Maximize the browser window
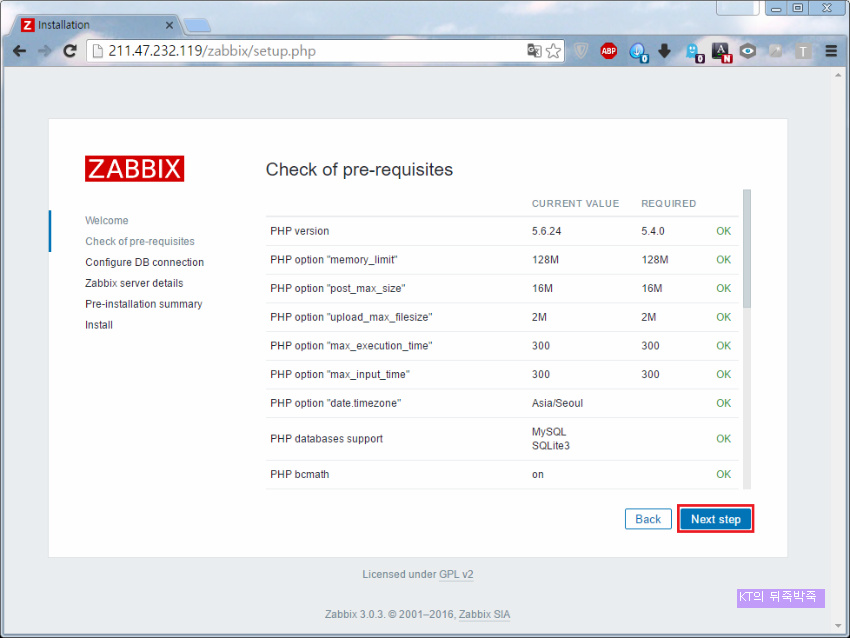This screenshot has width=850, height=638. click(x=798, y=8)
